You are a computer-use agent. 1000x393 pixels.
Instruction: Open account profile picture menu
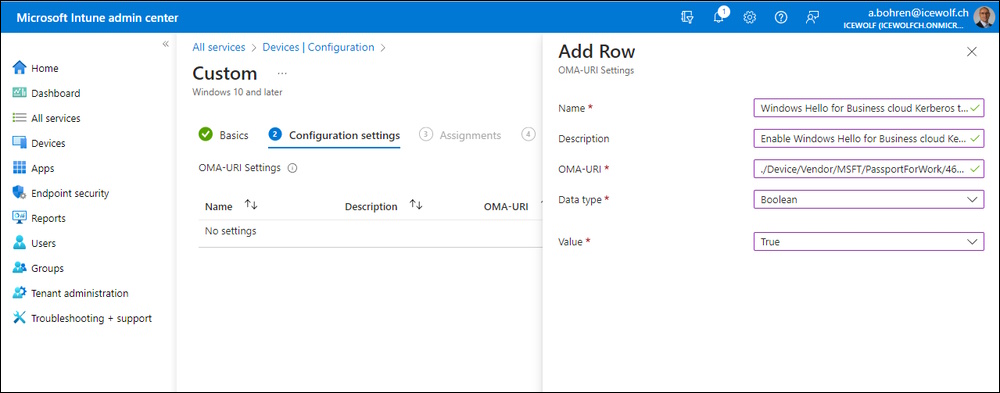984,17
